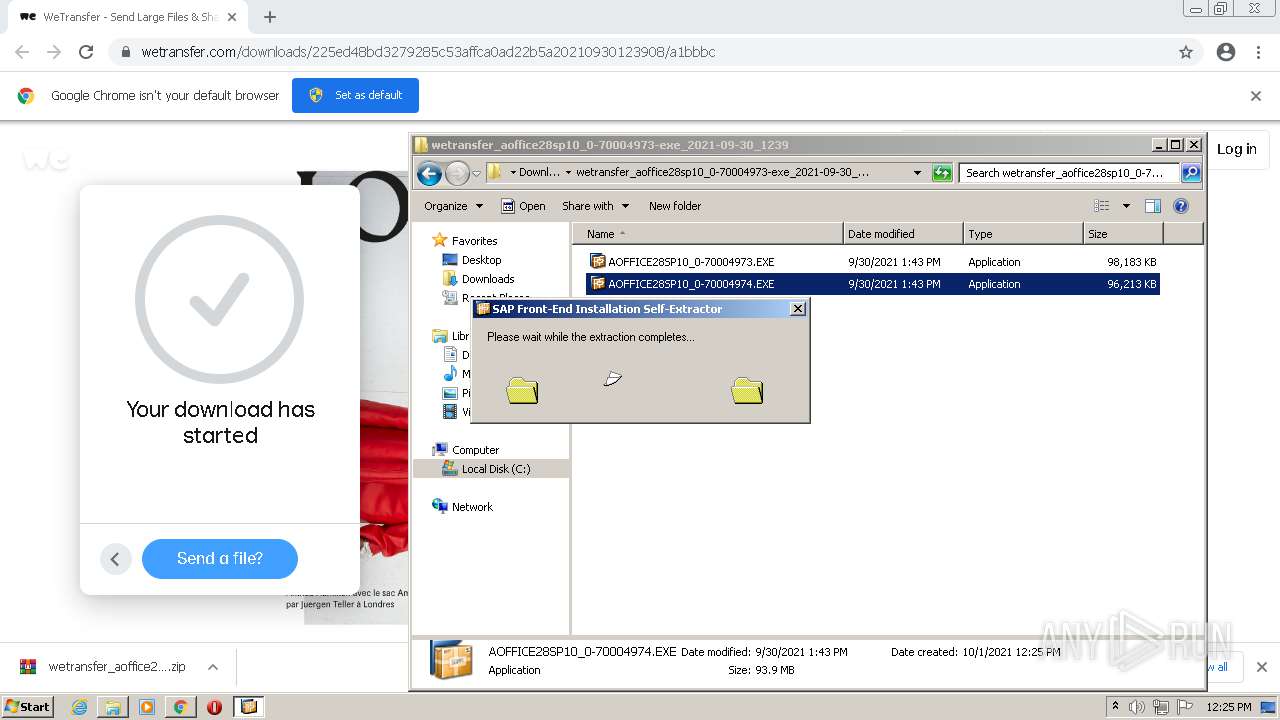Open Windows Explorer from taskbar
This screenshot has width=1280, height=720.
(x=113, y=707)
